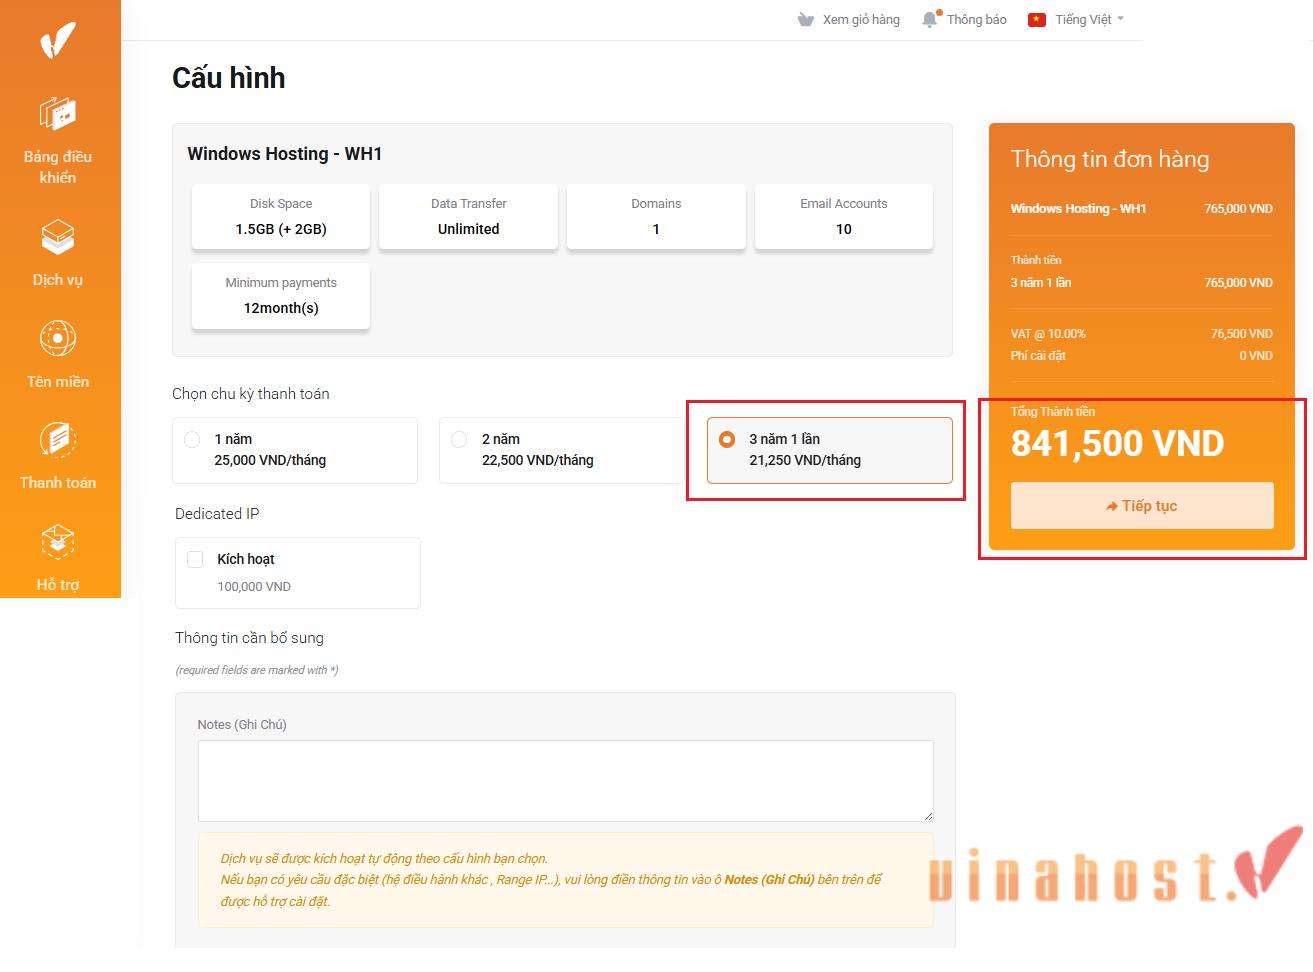Click the VinaHost logo icon in sidebar
The image size is (1313, 972).
(58, 40)
